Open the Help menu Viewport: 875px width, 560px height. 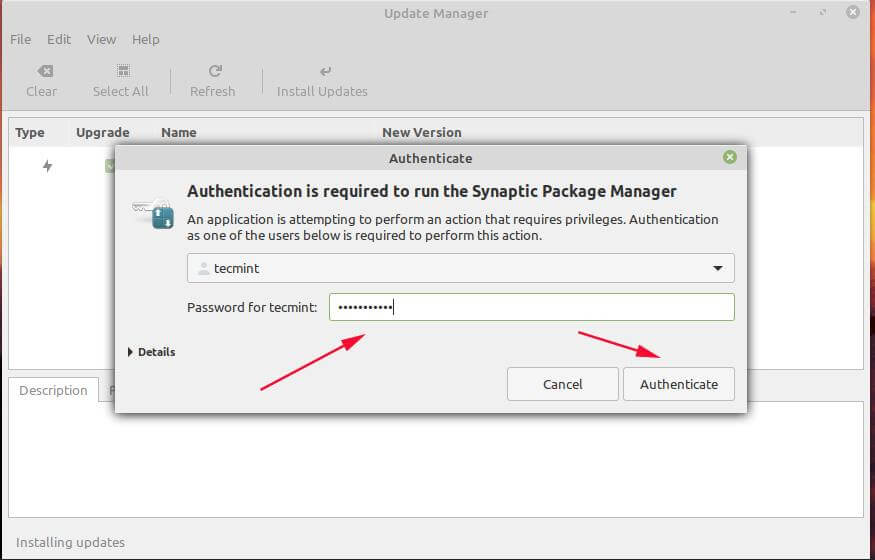click(x=146, y=40)
